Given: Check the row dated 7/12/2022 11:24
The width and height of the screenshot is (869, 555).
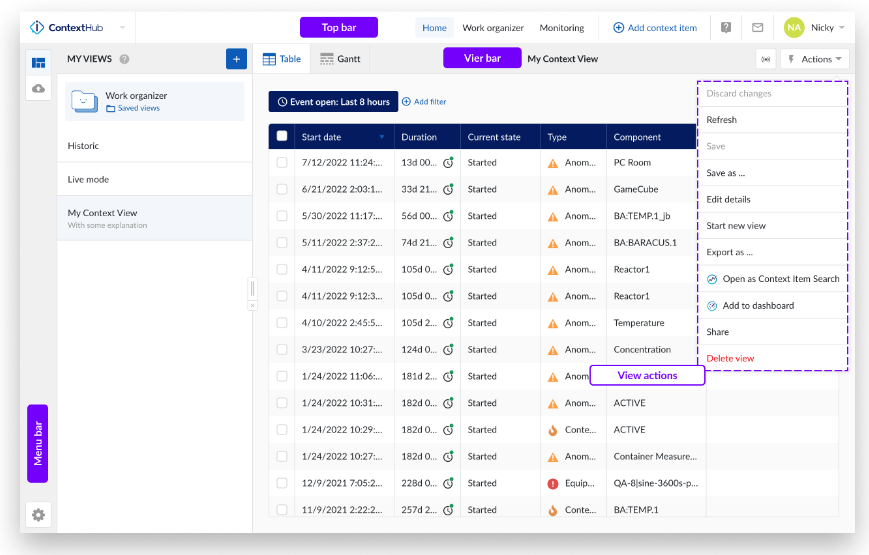Looking at the screenshot, I should click(282, 162).
